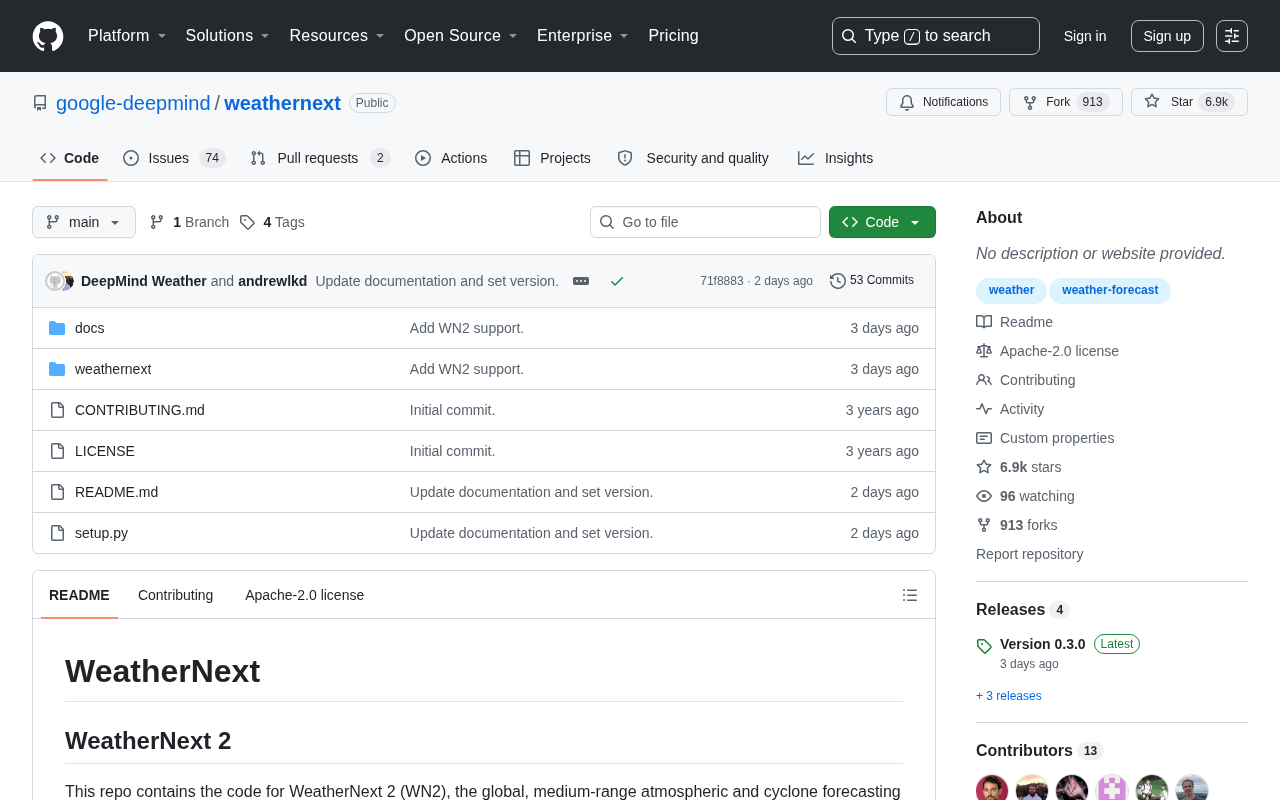Click the Go to file field
Screen dimensions: 1280x800
point(705,222)
